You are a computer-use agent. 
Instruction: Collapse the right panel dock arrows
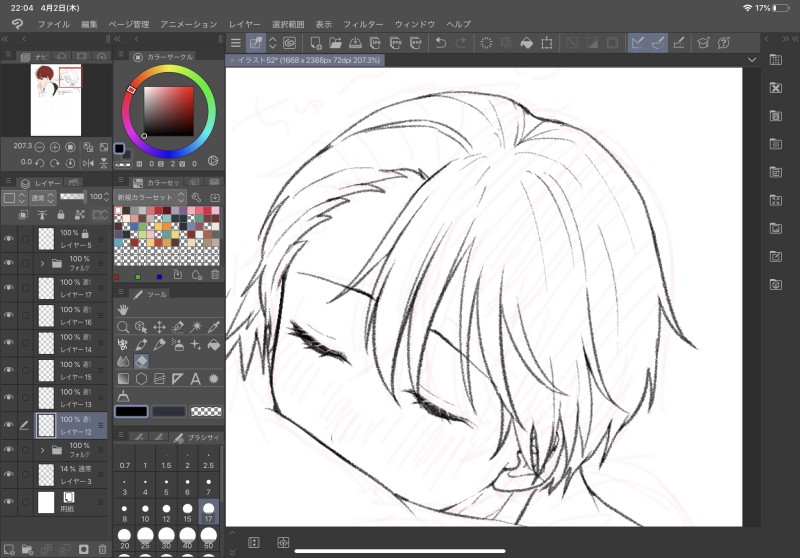(x=786, y=39)
